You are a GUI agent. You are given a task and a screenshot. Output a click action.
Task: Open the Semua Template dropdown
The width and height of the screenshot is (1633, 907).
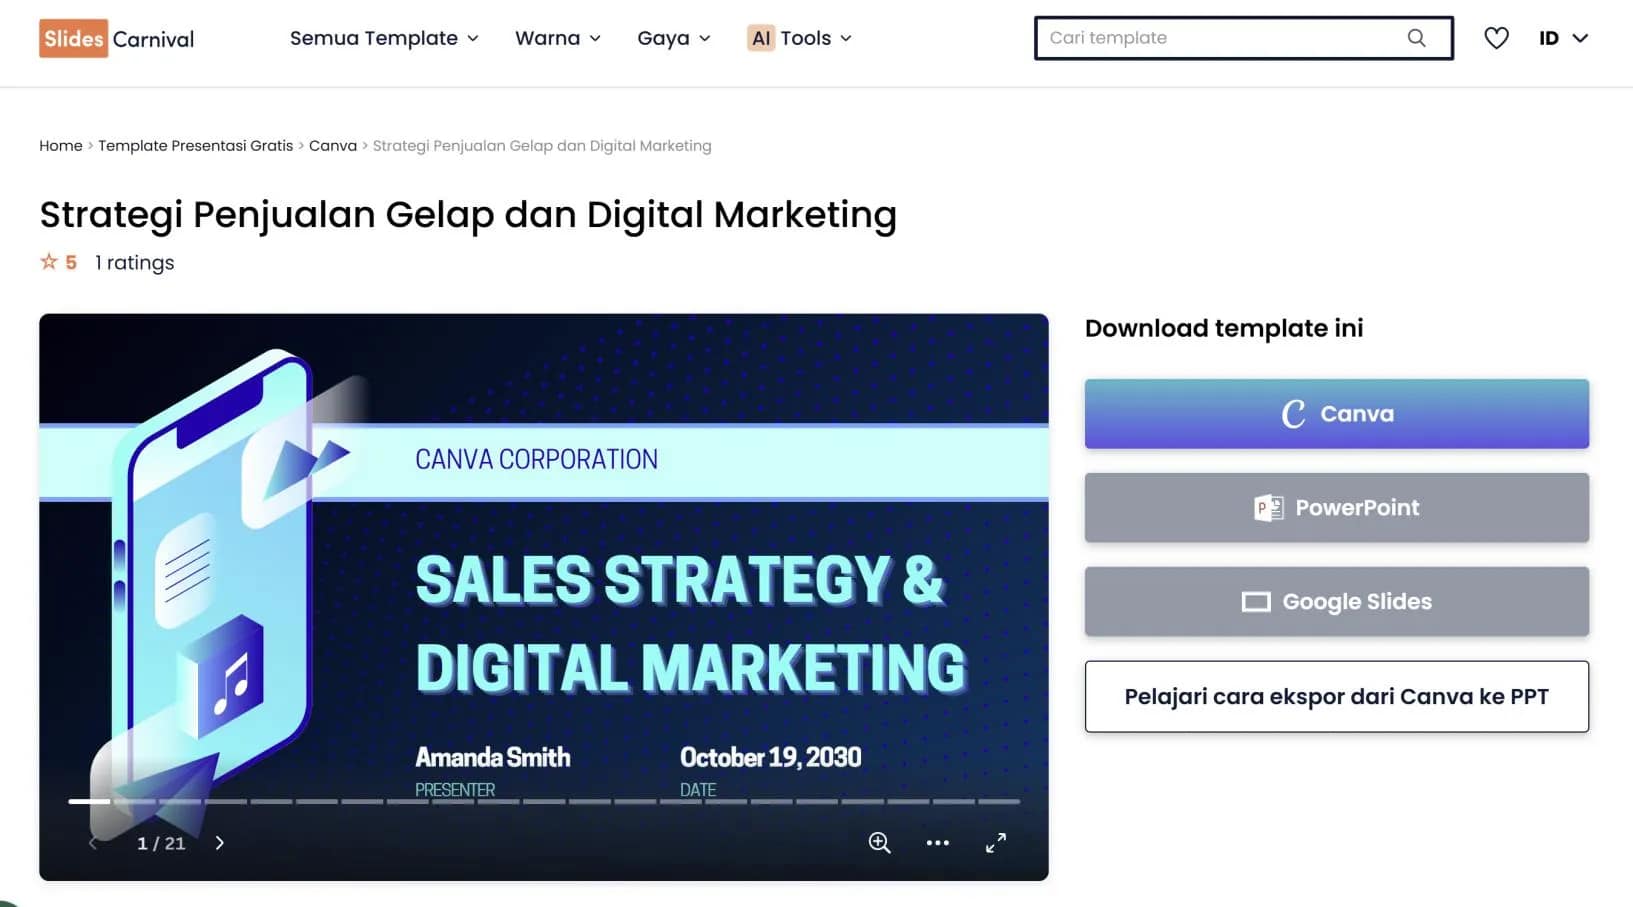383,38
